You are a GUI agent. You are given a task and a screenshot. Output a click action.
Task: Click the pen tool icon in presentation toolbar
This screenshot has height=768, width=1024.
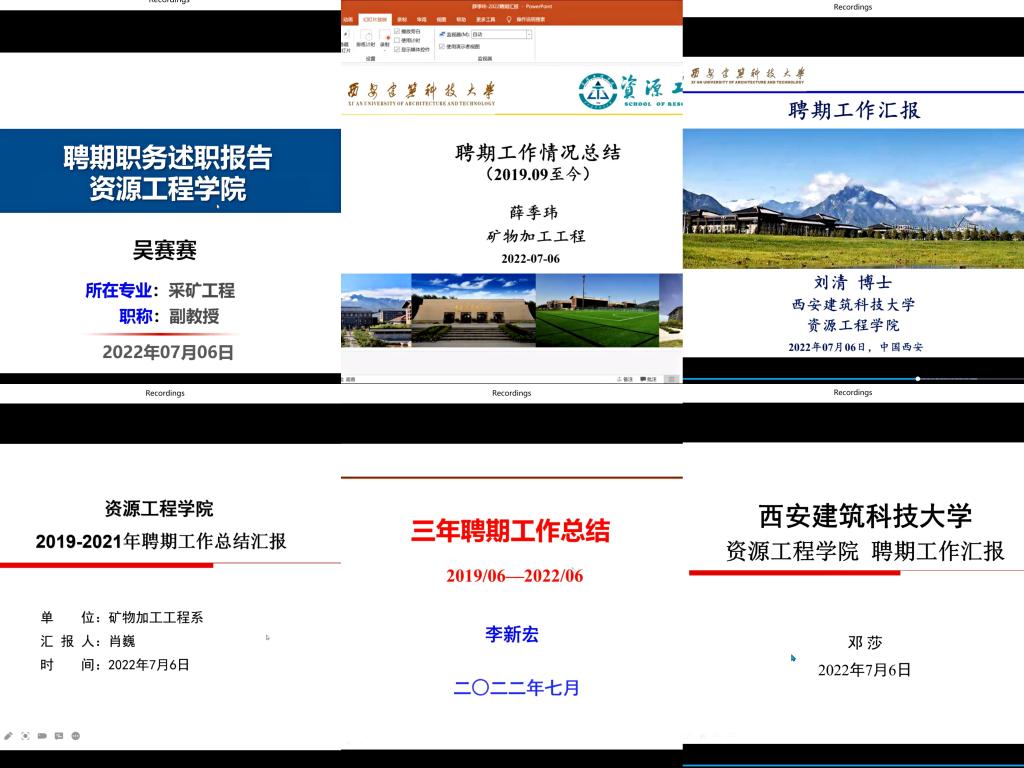pos(8,735)
